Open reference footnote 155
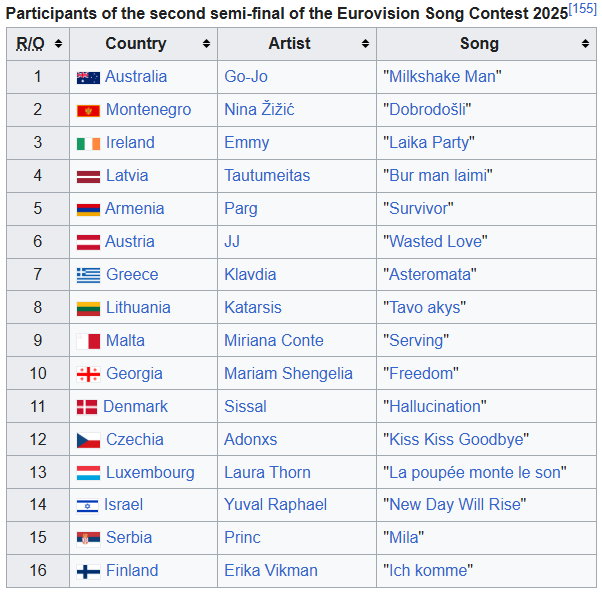602x597 pixels. [582, 8]
